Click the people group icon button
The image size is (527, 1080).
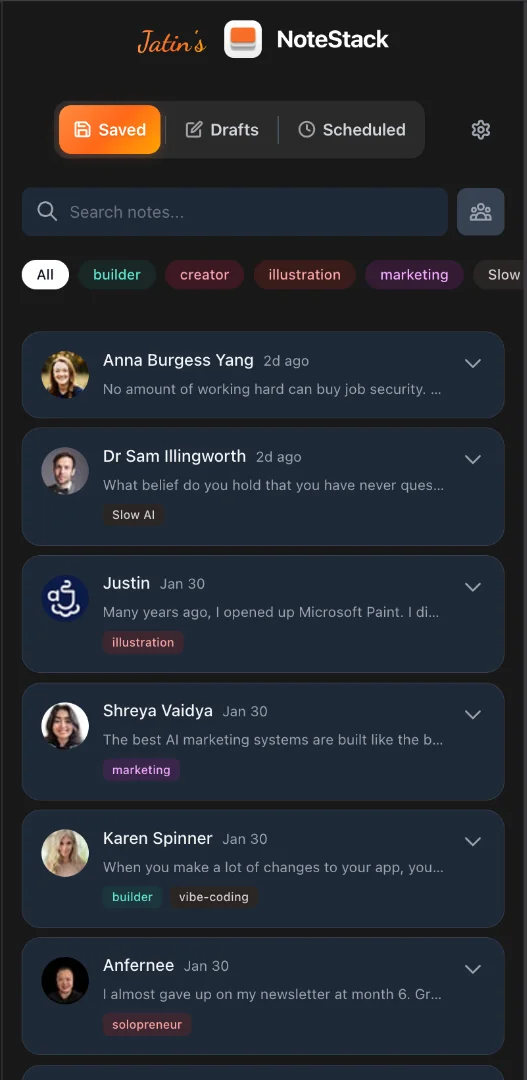480,211
